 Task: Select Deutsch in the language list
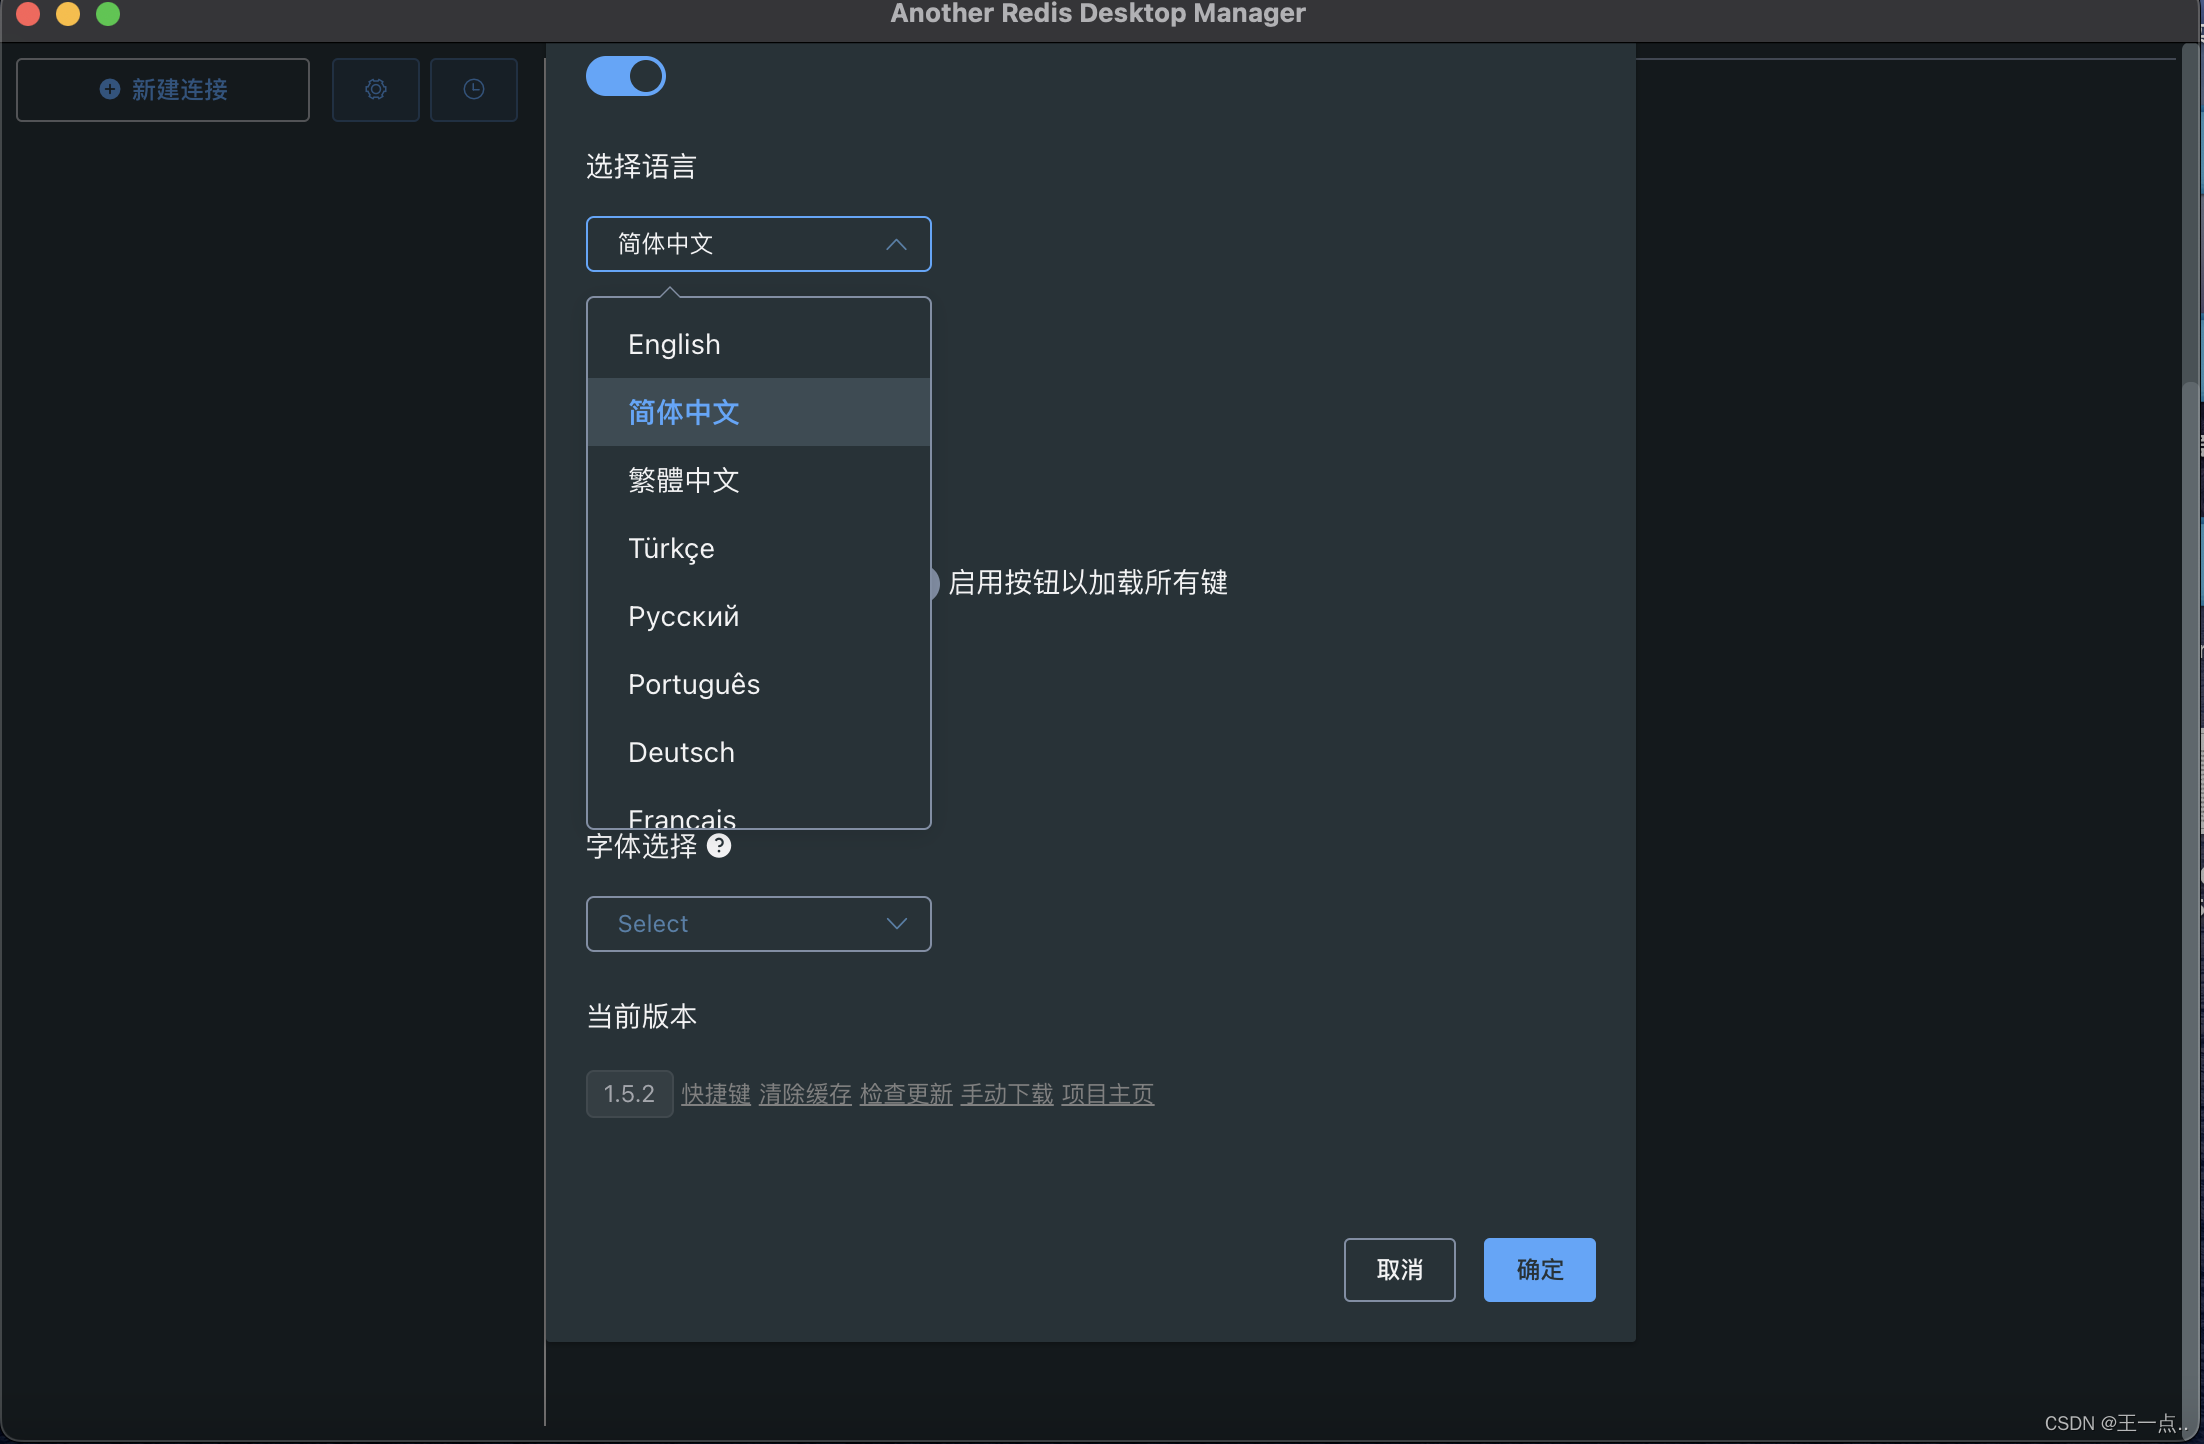pos(681,752)
